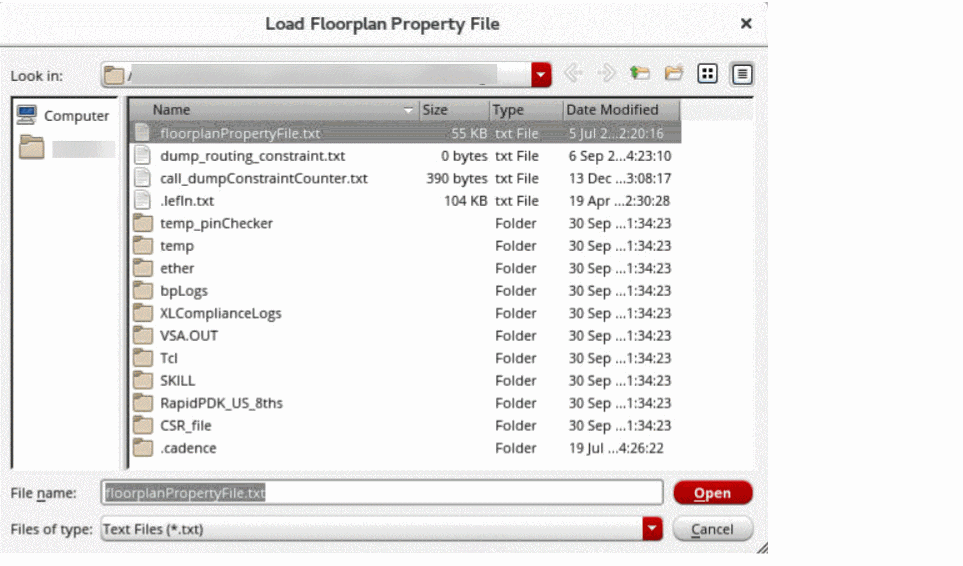The image size is (963, 566).
Task: Click CSR_file folder icon
Action: pyautogui.click(x=143, y=425)
